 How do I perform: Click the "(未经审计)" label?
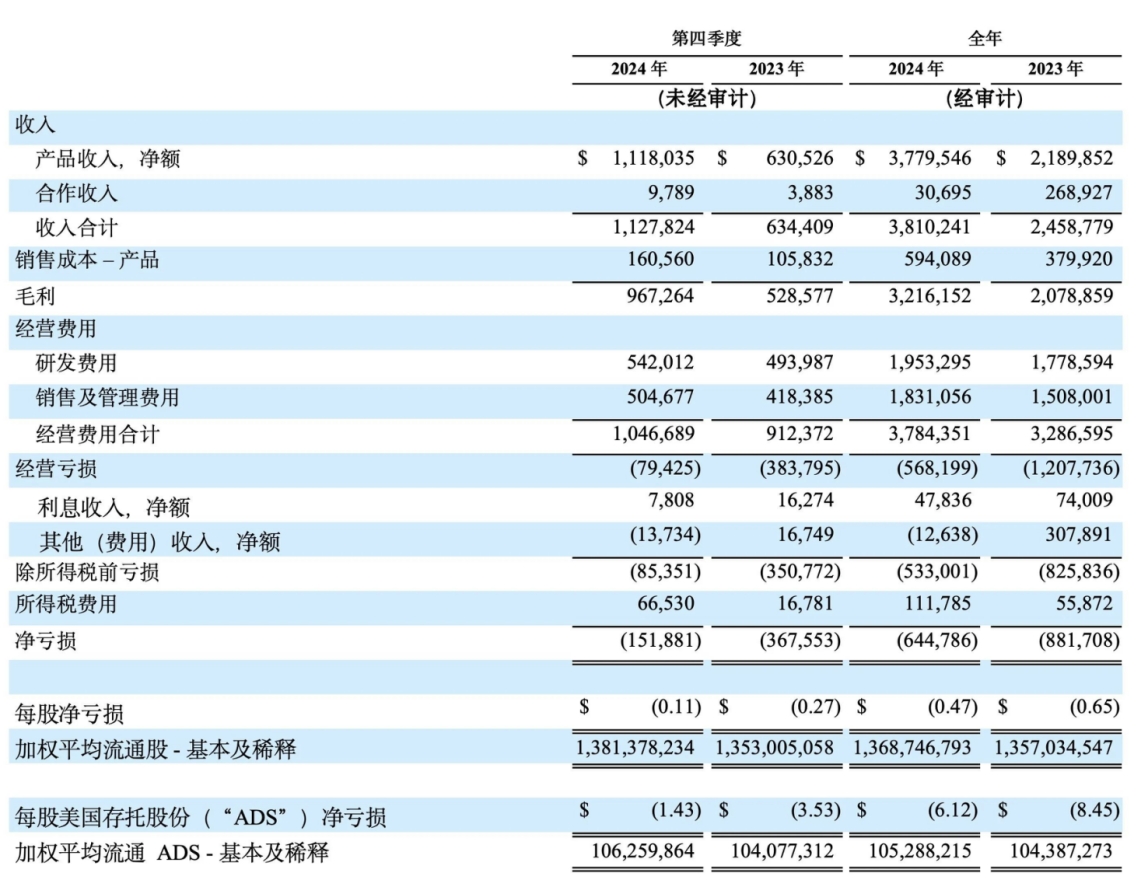click(707, 99)
